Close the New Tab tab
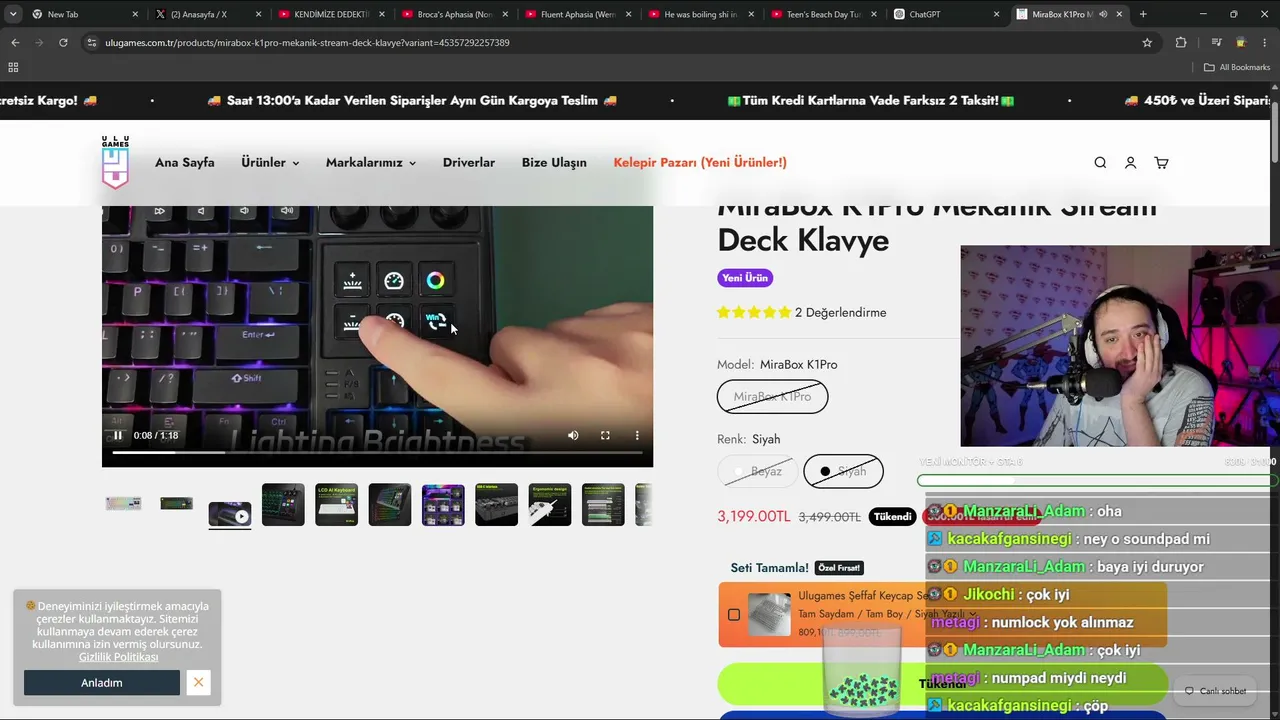The width and height of the screenshot is (1280, 720). 134,14
